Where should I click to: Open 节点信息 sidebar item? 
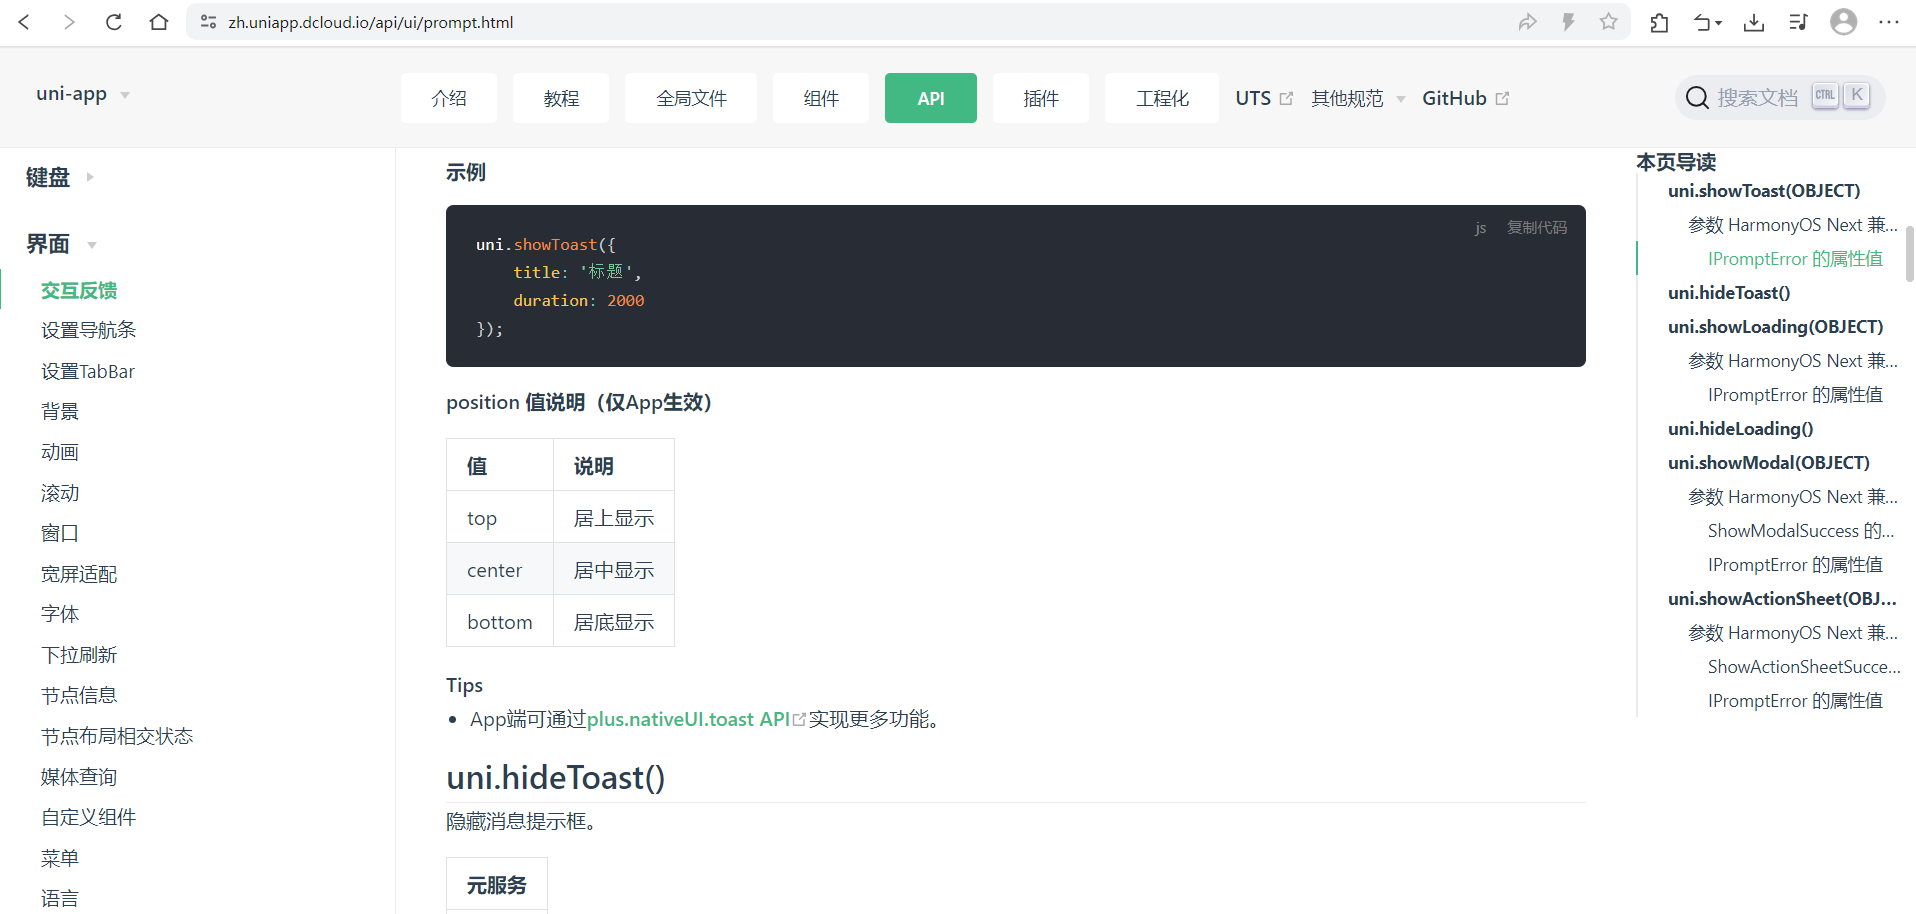tap(79, 695)
